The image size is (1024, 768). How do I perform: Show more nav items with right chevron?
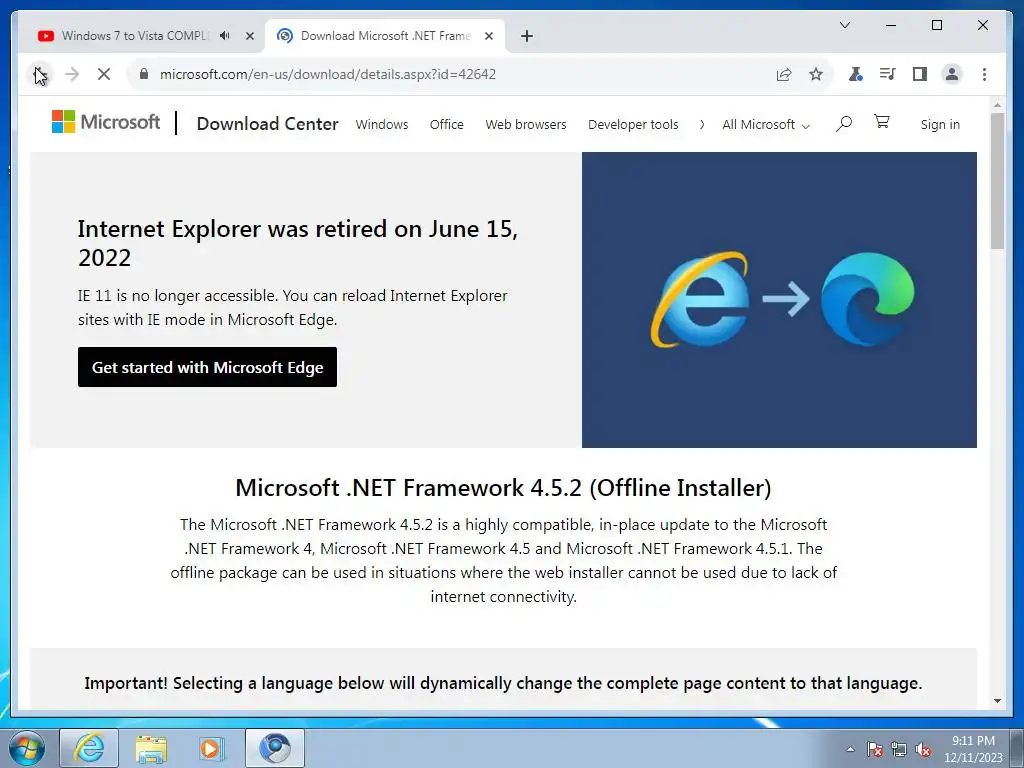click(x=702, y=125)
